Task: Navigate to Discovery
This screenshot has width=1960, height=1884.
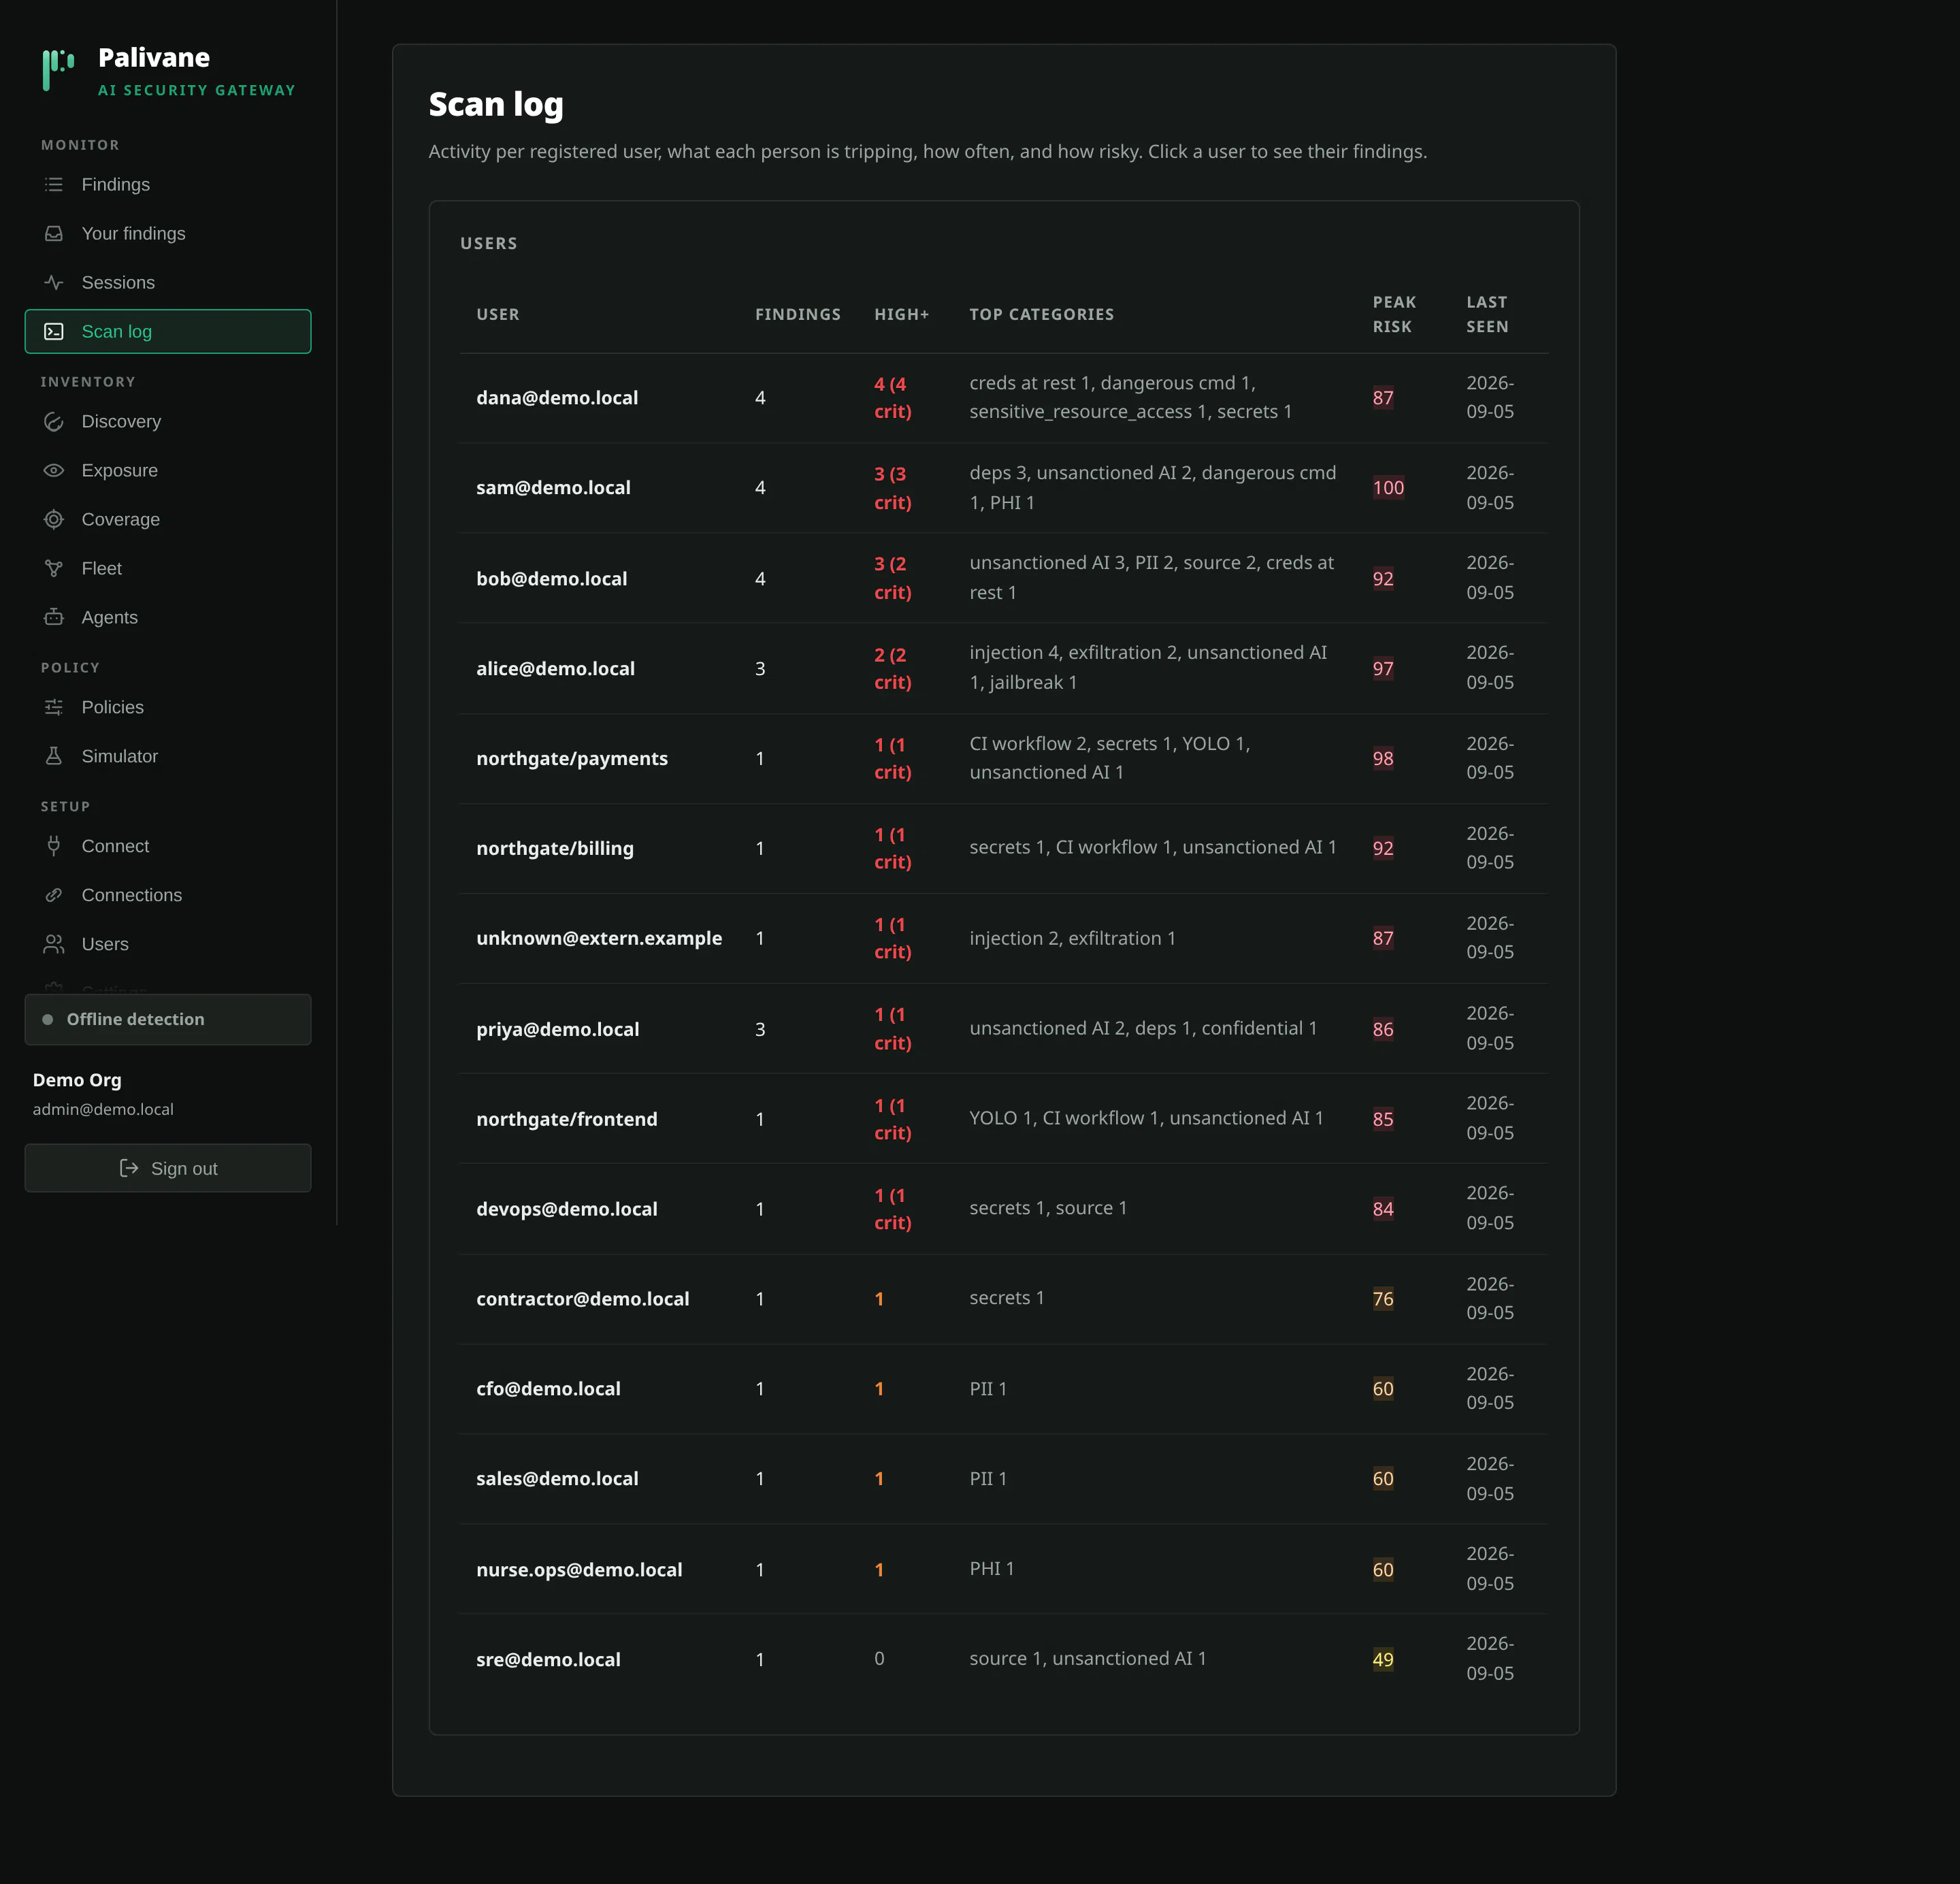Action: tap(168, 422)
